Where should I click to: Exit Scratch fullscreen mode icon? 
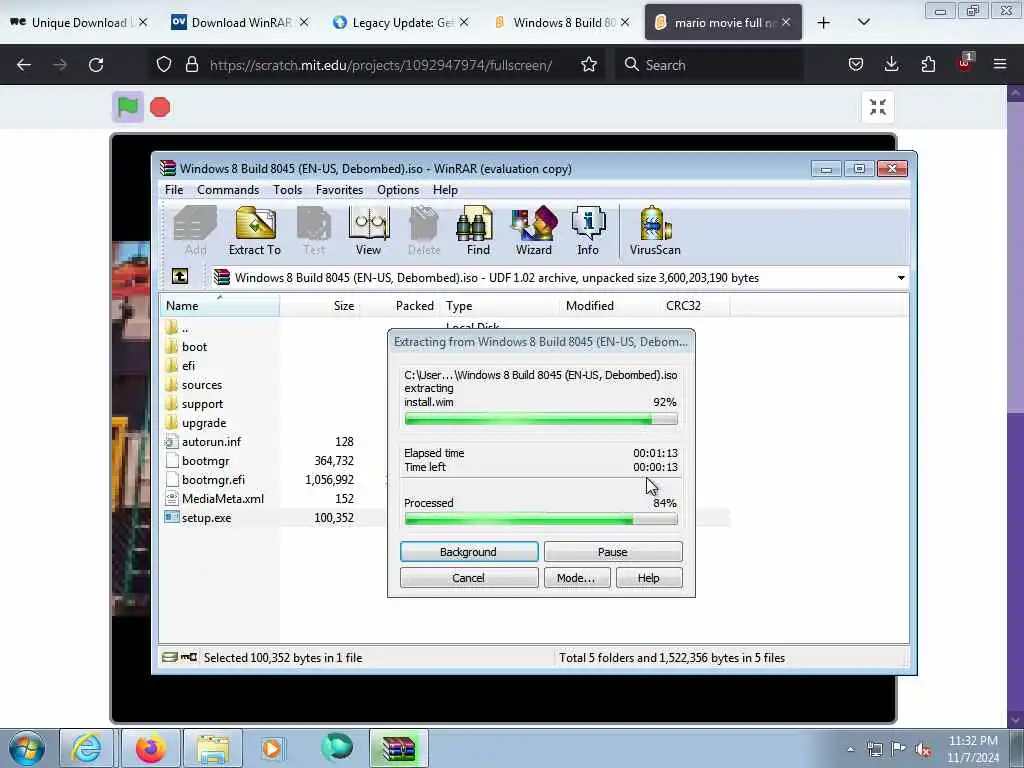(878, 106)
